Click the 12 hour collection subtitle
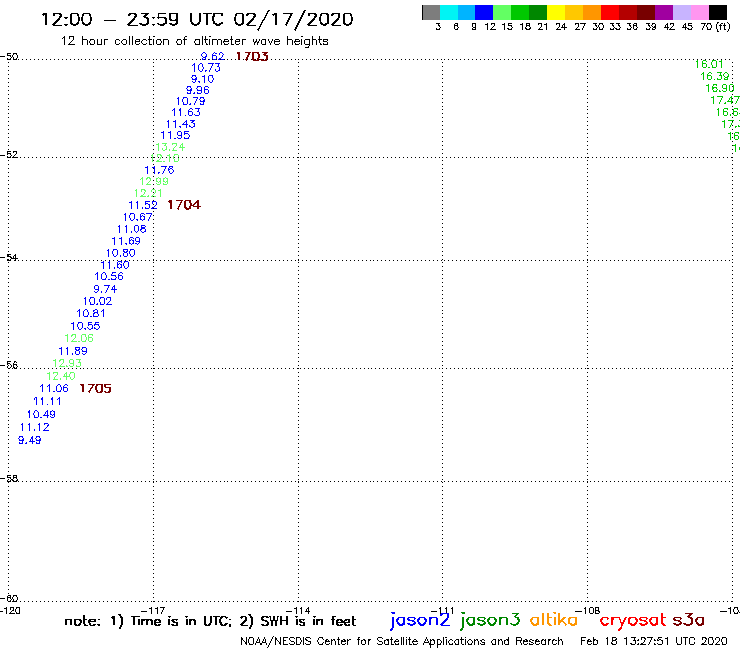 [x=194, y=41]
